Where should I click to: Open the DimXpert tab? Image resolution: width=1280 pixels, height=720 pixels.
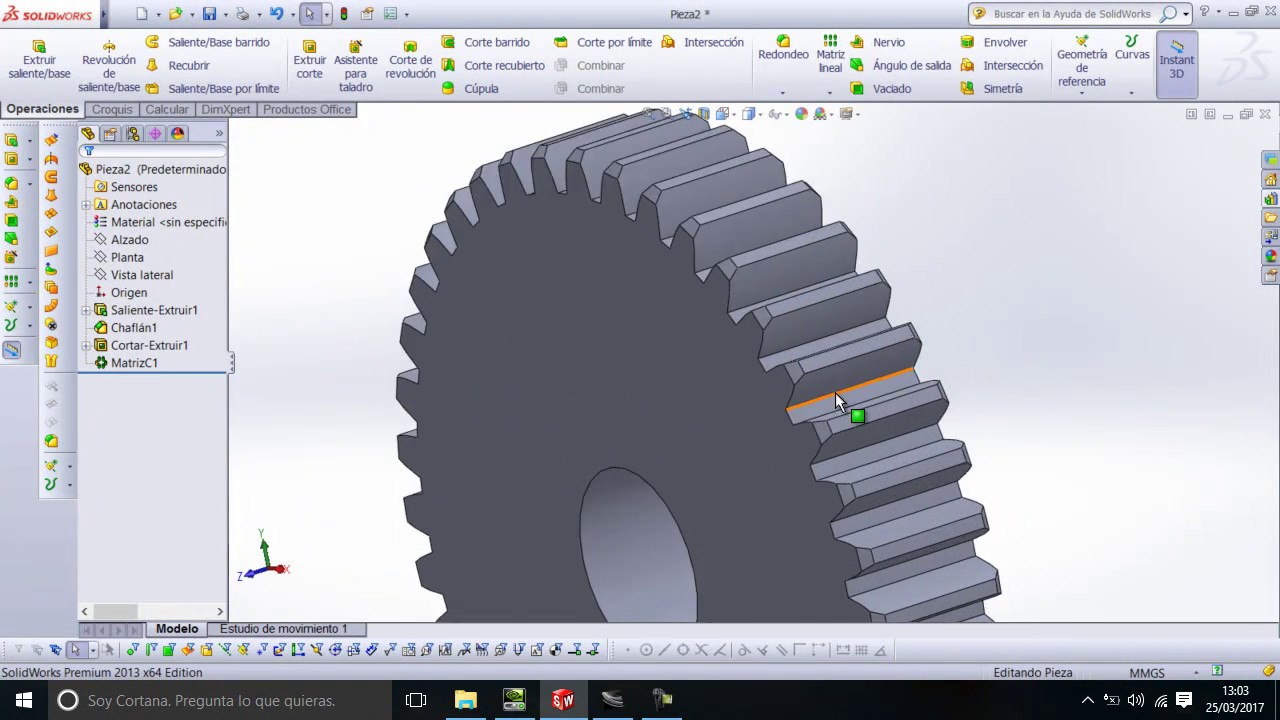225,109
